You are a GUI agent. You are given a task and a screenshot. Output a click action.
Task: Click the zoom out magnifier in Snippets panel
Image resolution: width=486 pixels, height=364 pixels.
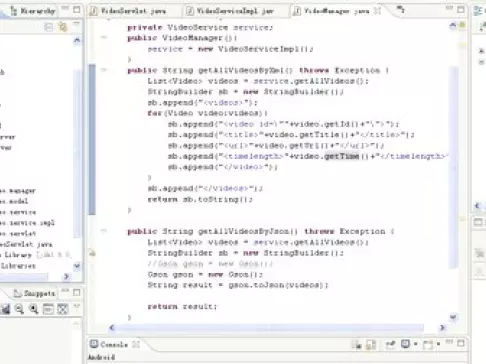[19, 309]
